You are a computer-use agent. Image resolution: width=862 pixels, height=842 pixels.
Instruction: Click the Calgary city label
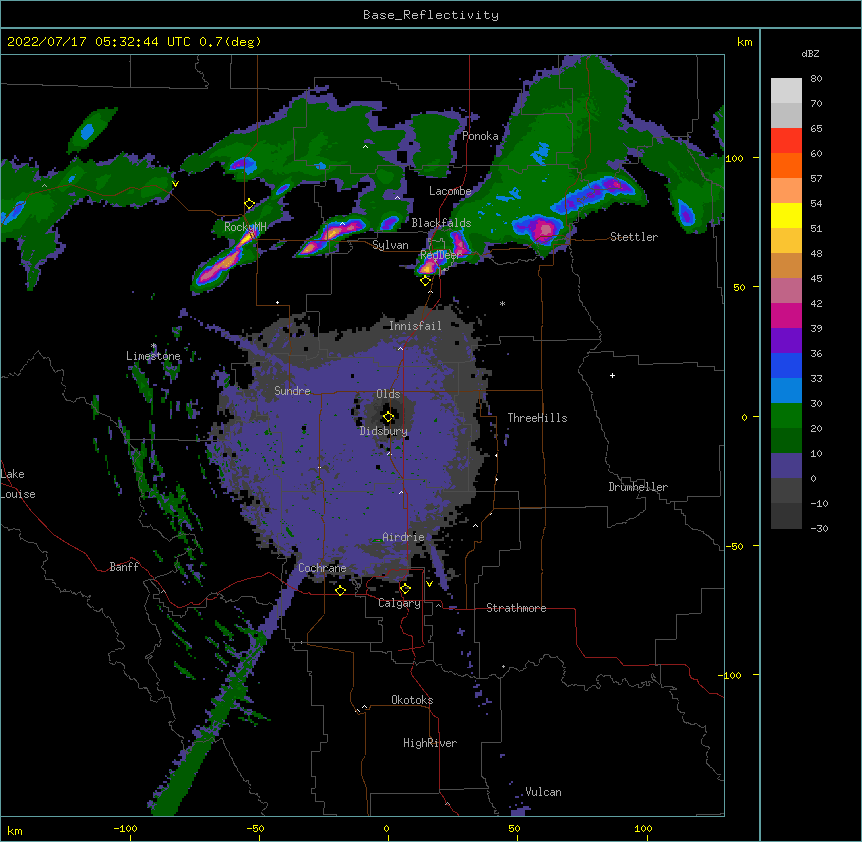coord(399,603)
